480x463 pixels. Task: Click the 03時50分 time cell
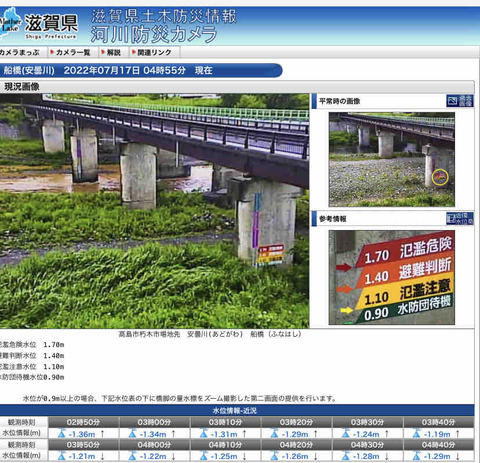click(83, 445)
